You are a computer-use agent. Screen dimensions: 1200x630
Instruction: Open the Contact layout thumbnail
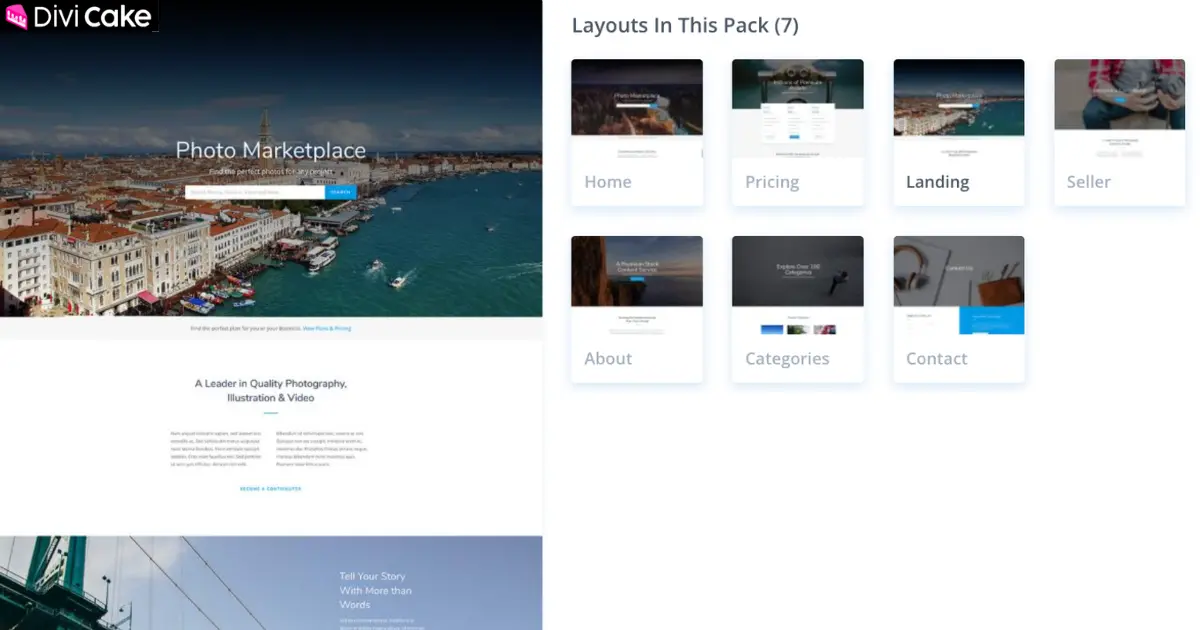tap(959, 286)
